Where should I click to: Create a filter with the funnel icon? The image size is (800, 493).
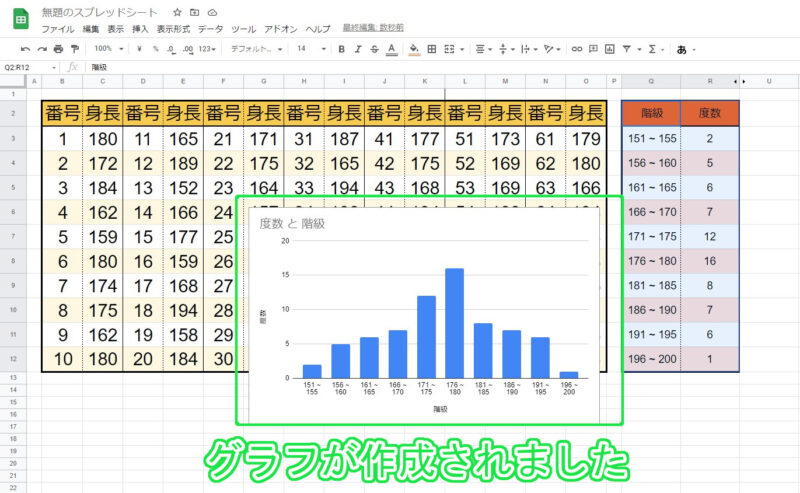(627, 49)
